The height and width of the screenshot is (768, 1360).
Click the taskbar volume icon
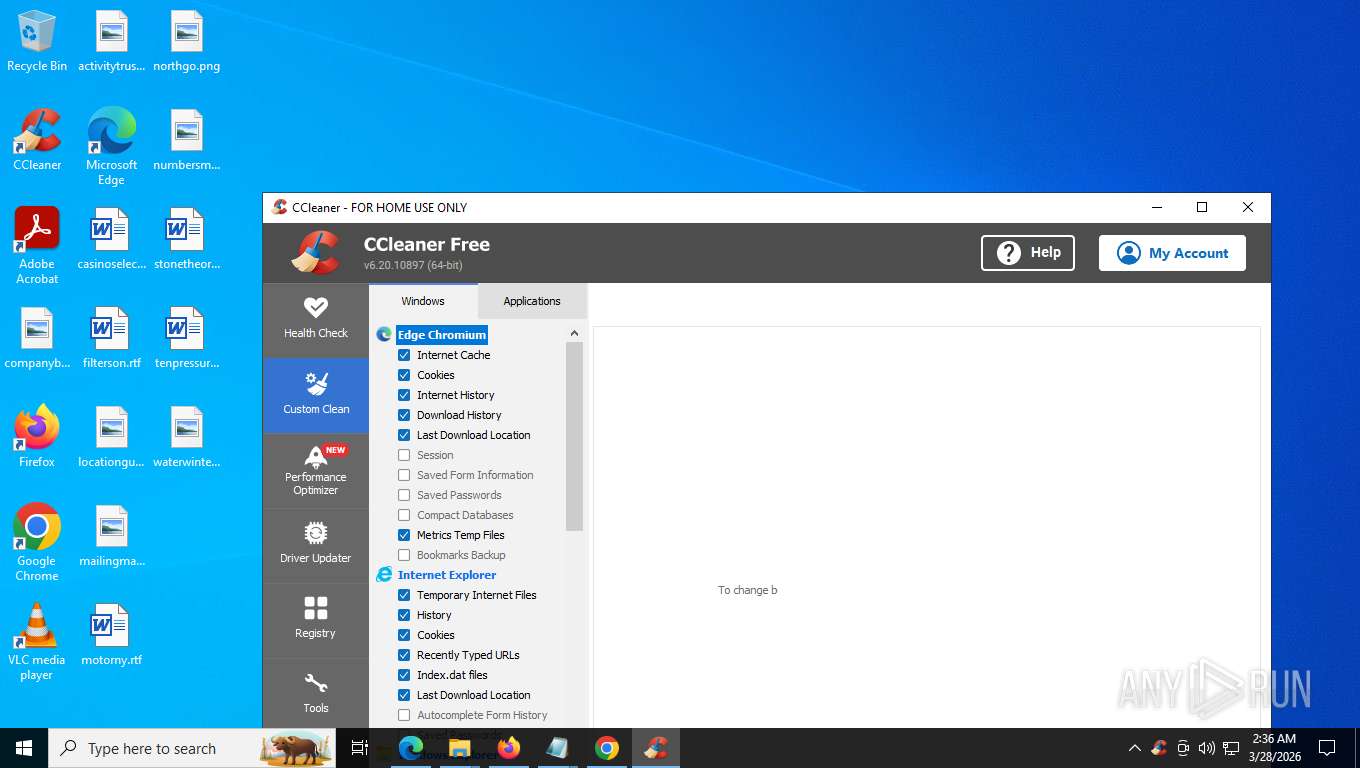(1206, 748)
